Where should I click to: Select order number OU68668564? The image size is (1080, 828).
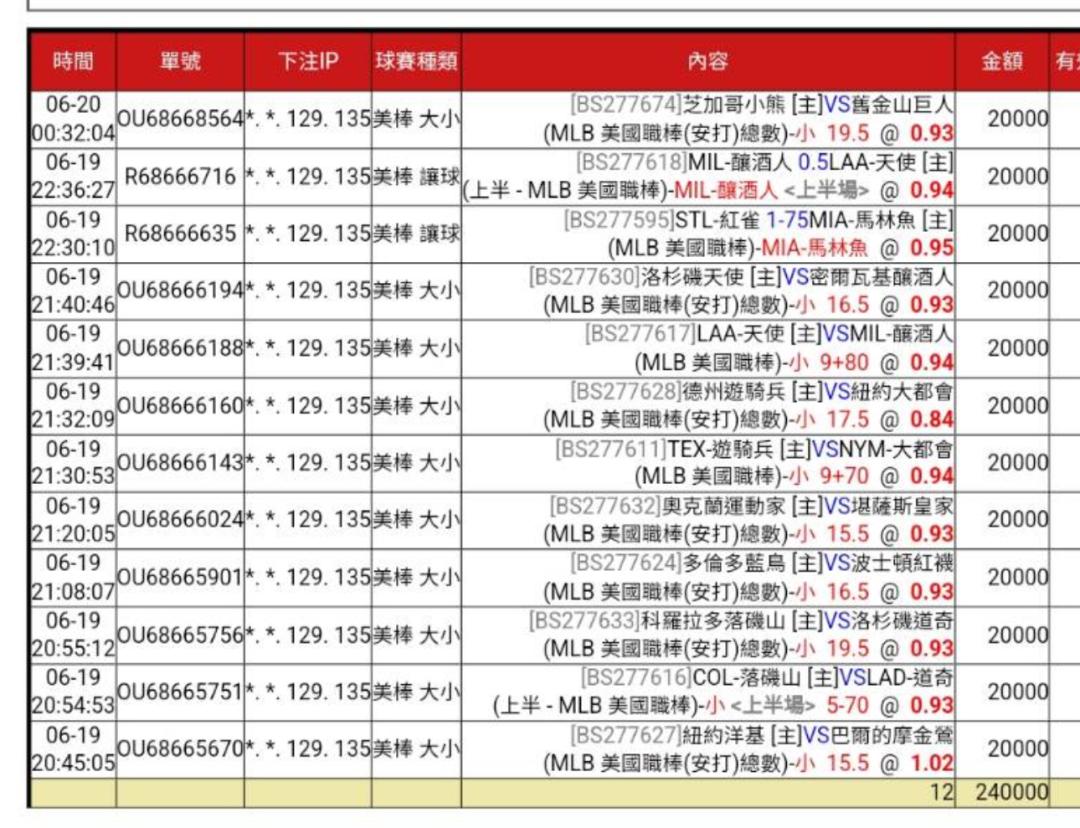[180, 119]
